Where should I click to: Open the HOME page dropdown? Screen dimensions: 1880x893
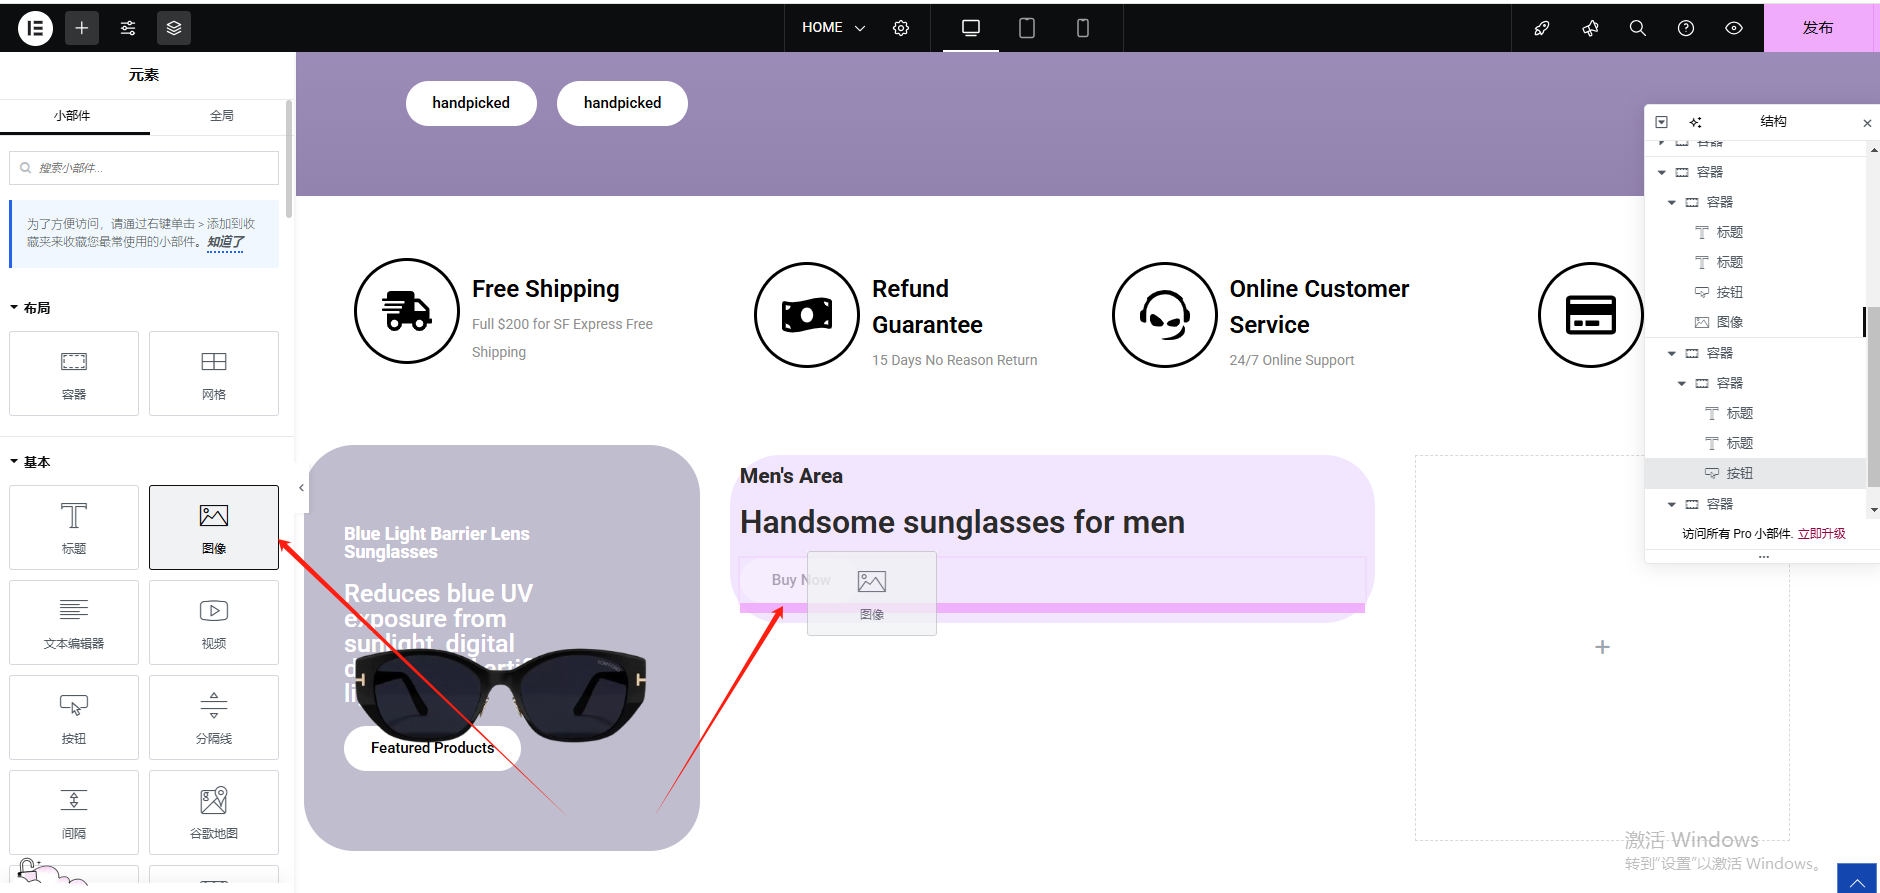click(x=833, y=28)
